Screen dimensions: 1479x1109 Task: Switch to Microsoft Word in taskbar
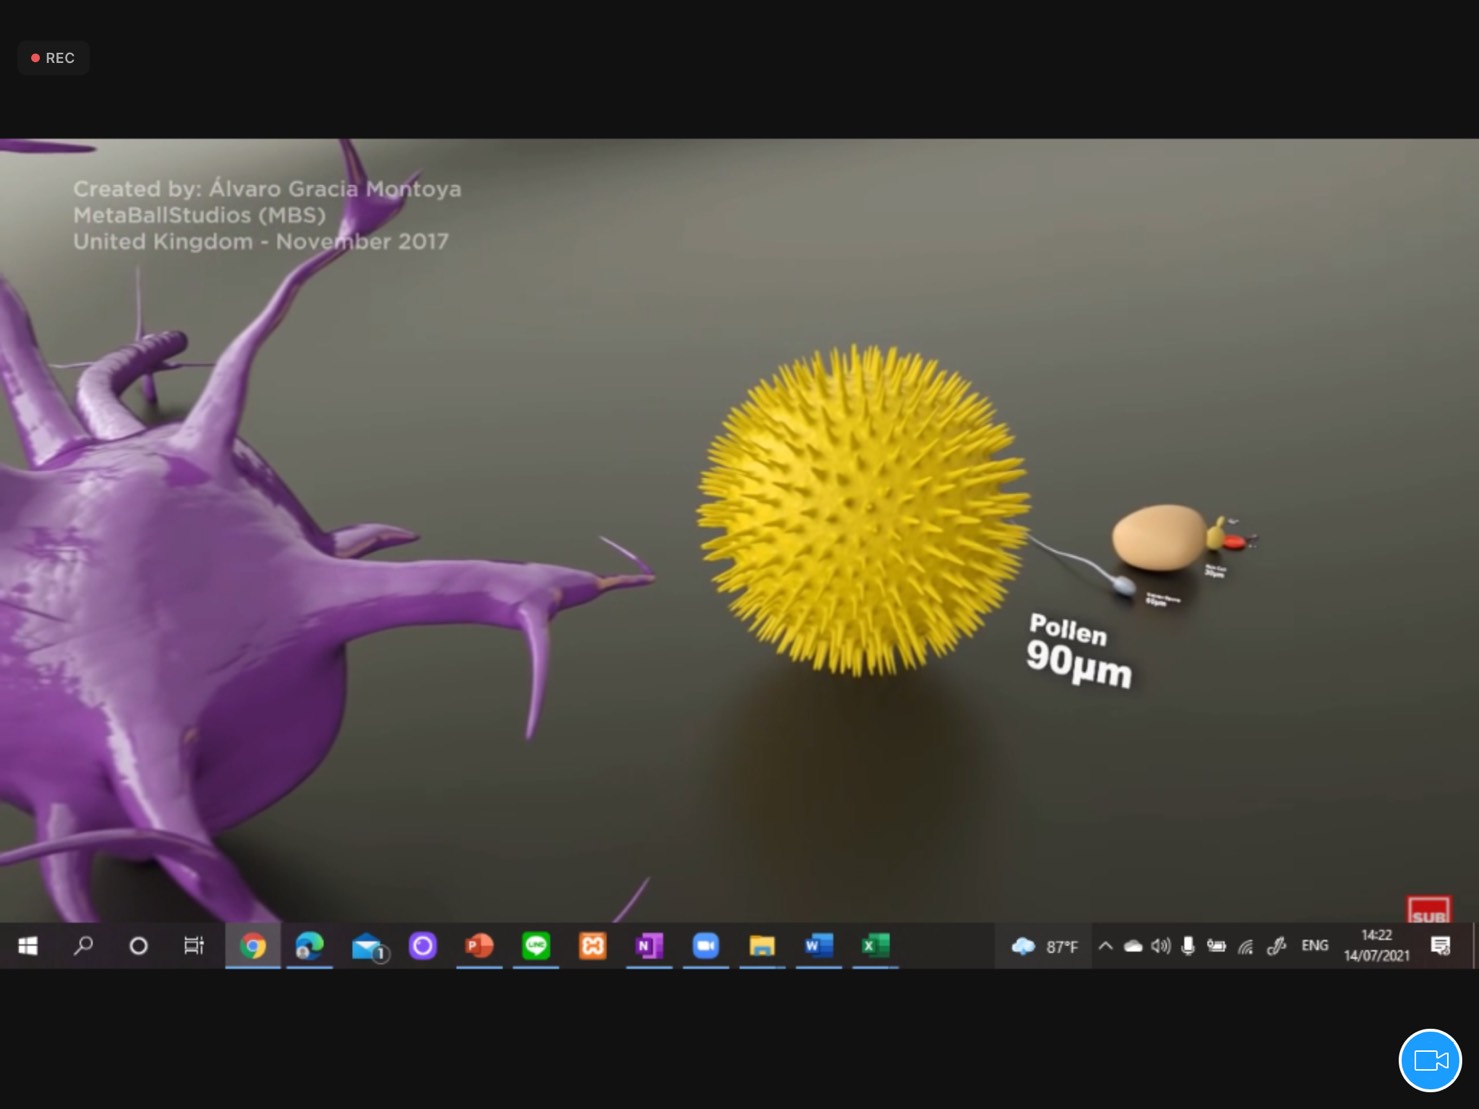(x=819, y=945)
